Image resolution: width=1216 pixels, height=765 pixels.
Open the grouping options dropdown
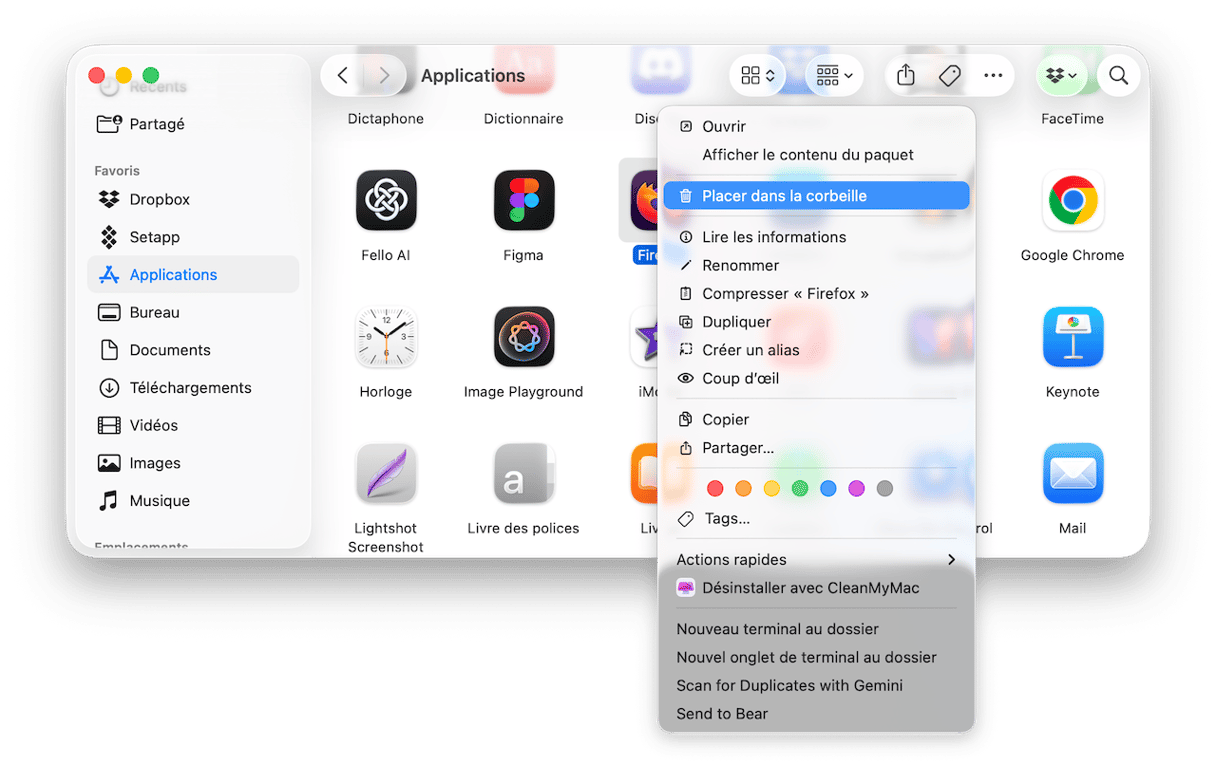pyautogui.click(x=834, y=76)
